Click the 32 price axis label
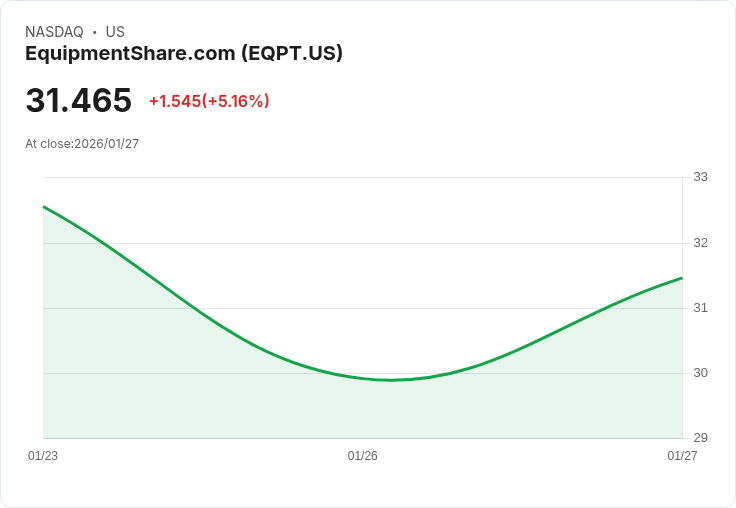The height and width of the screenshot is (508, 736). coord(700,243)
